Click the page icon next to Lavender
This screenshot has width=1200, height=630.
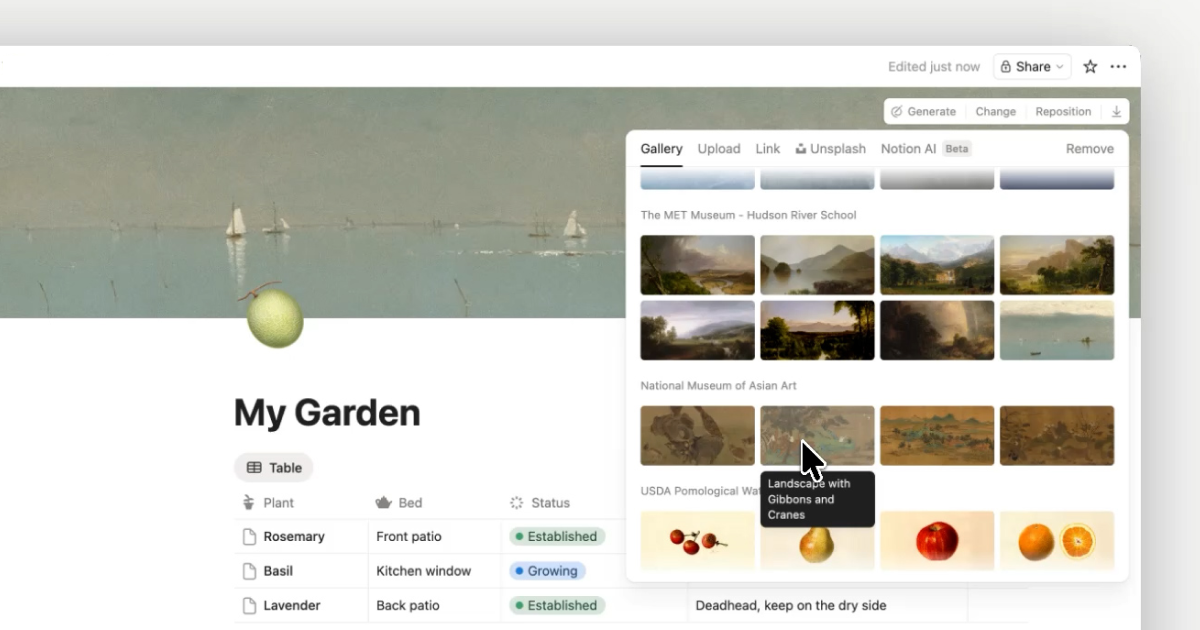[x=250, y=605]
